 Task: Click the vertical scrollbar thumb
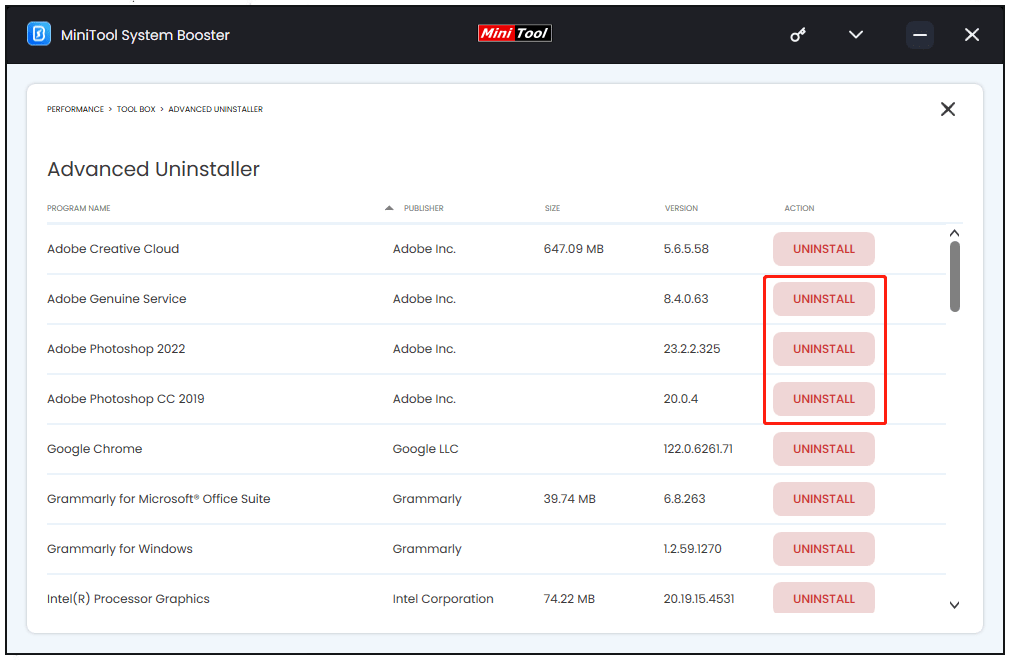pyautogui.click(x=955, y=277)
